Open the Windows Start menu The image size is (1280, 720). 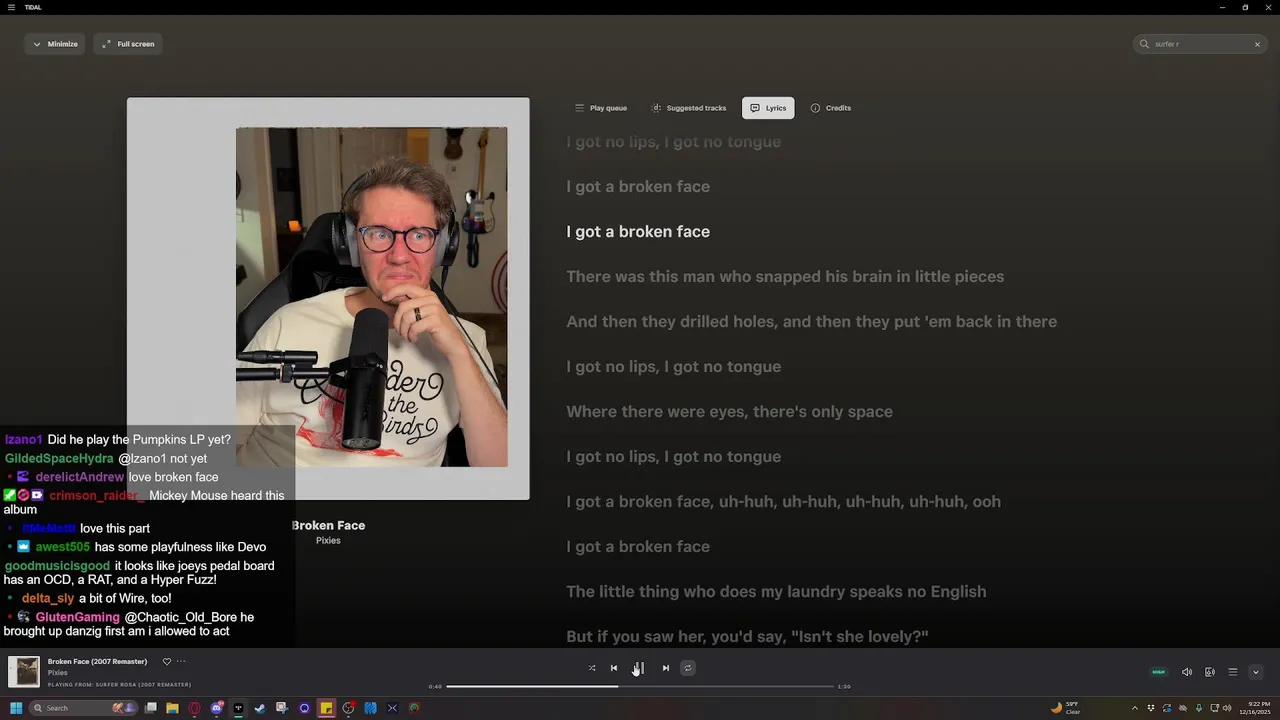point(16,708)
